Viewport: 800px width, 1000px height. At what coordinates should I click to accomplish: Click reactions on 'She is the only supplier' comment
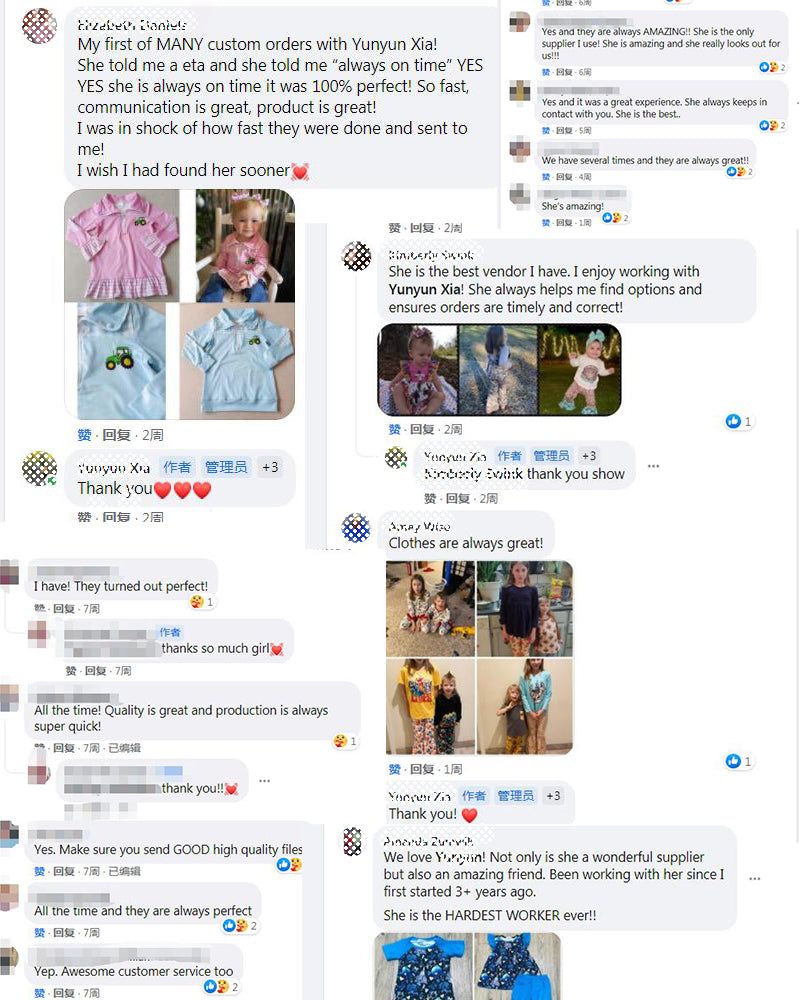(x=772, y=68)
